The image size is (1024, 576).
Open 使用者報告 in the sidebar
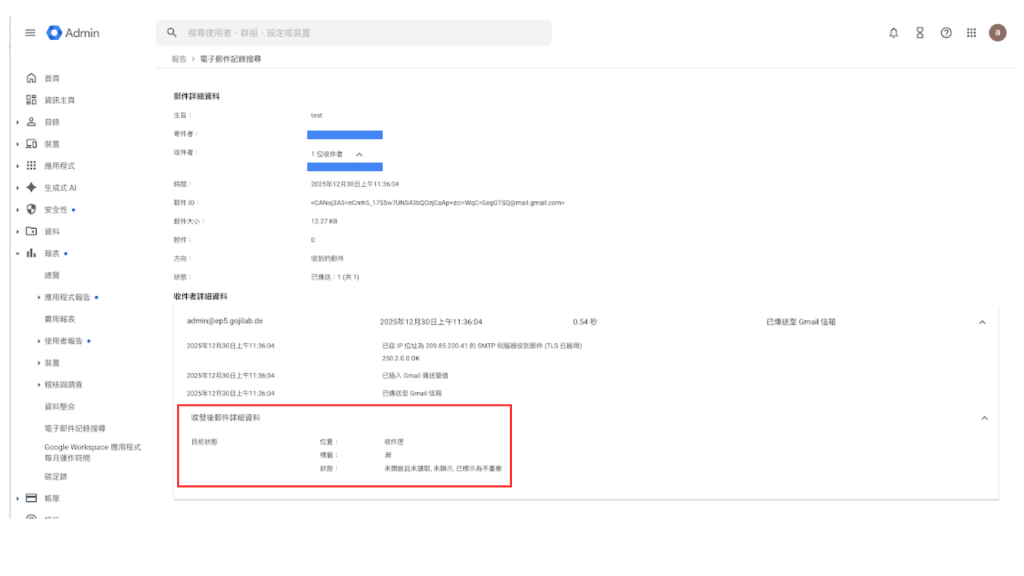coord(63,341)
